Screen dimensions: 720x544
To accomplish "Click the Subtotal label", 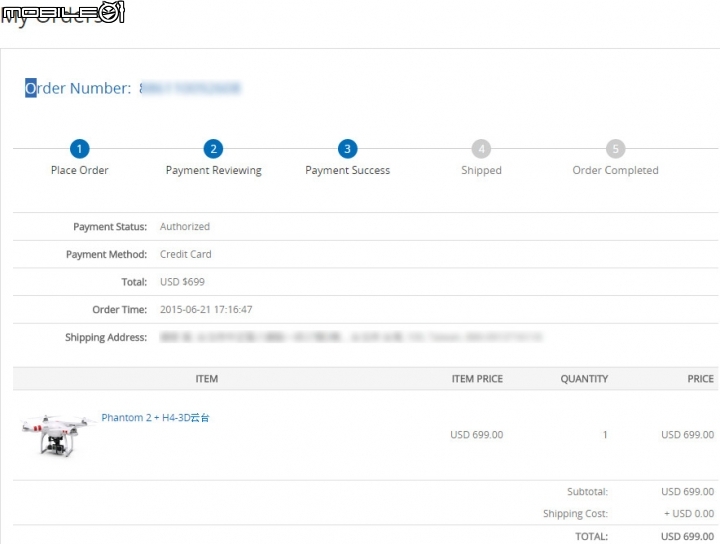I will coord(587,492).
